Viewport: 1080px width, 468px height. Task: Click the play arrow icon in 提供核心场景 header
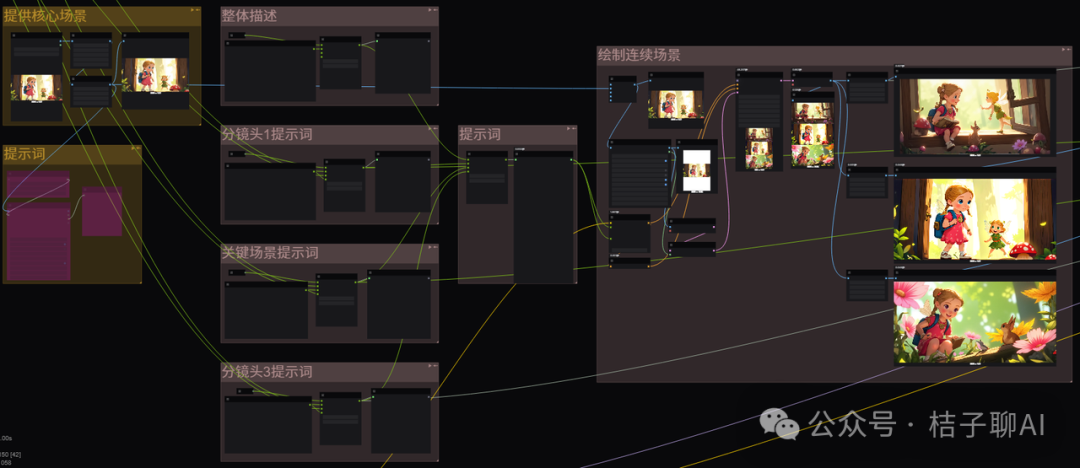[x=191, y=10]
